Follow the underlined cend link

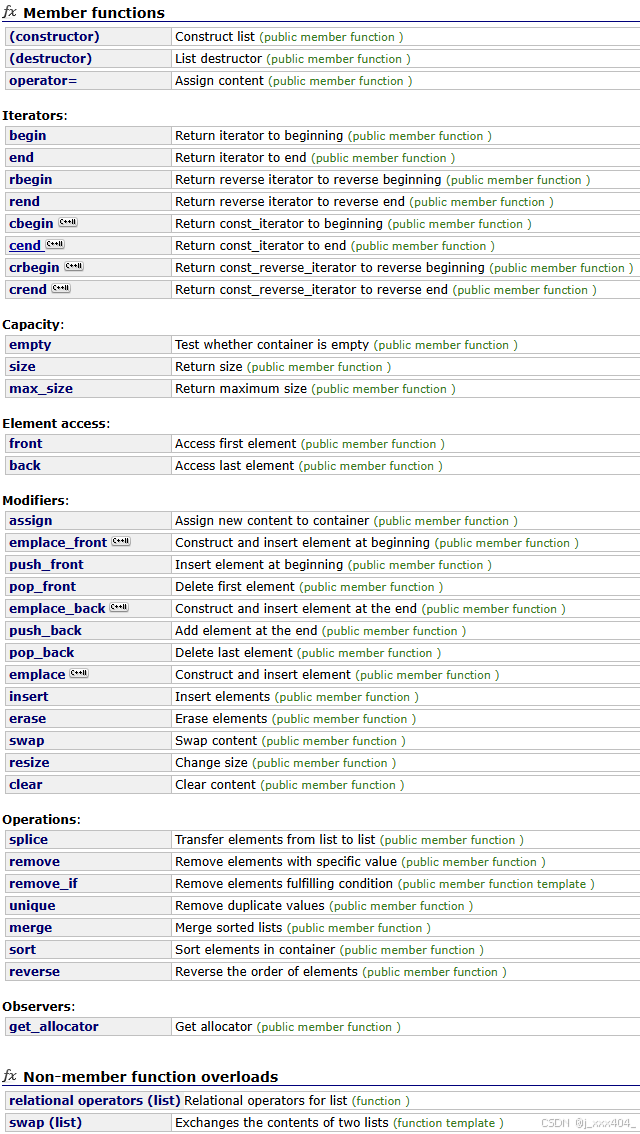pos(25,246)
